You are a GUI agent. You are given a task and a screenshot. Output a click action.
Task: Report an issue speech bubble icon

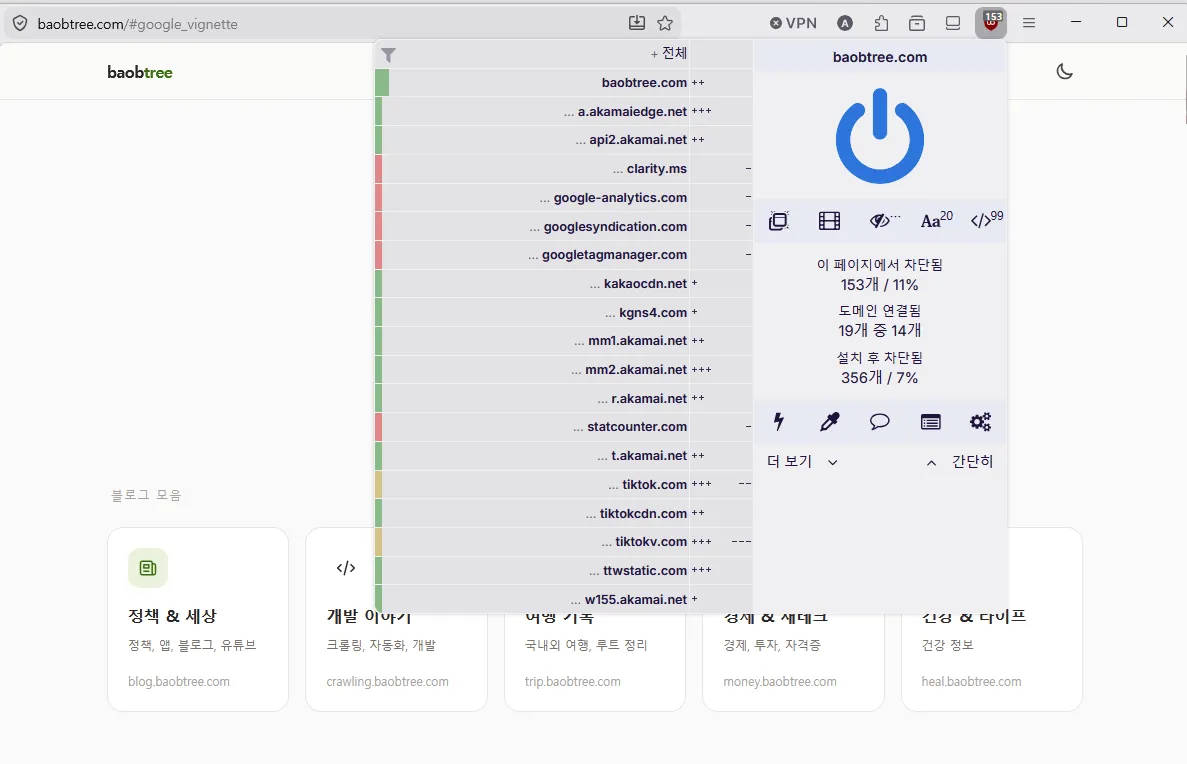tap(880, 422)
